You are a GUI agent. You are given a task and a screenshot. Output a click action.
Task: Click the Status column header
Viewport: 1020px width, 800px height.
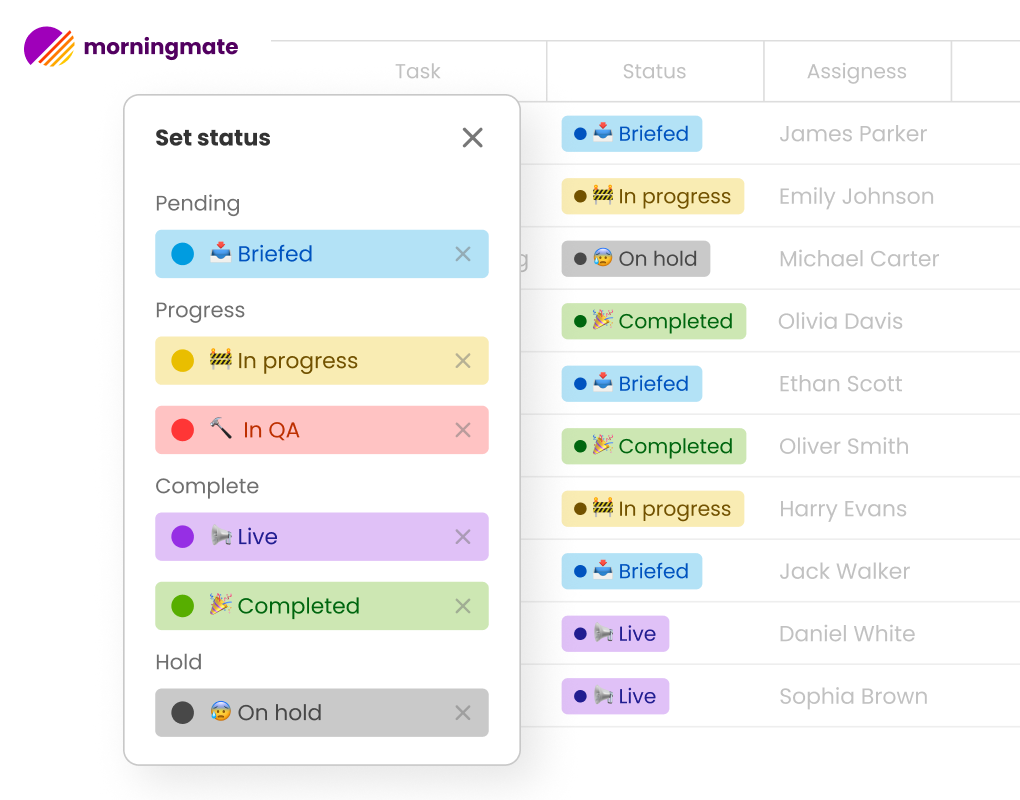pos(654,71)
